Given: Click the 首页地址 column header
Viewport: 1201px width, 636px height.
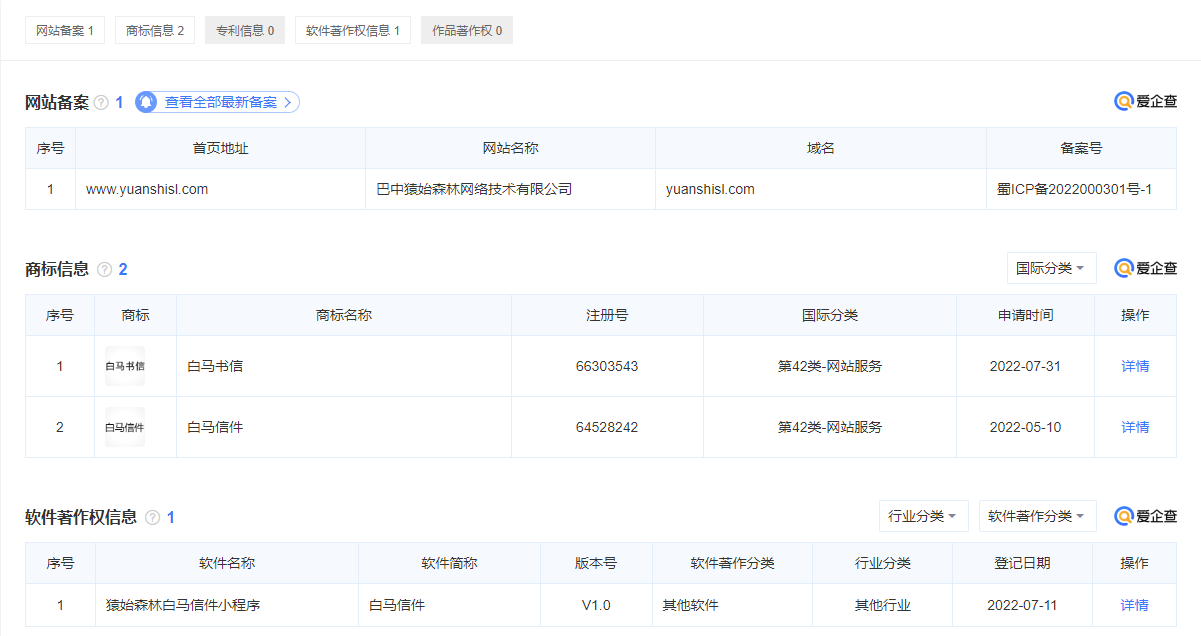Looking at the screenshot, I should click(220, 148).
